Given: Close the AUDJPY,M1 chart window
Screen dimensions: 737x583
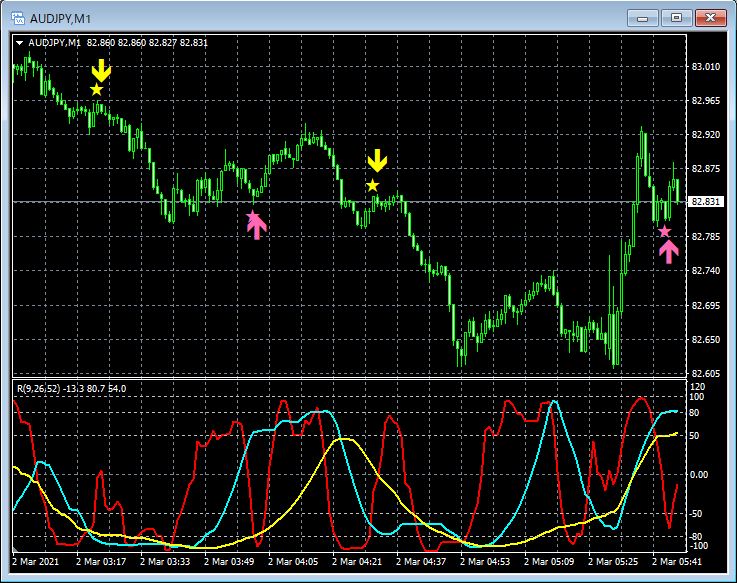Looking at the screenshot, I should 711,18.
